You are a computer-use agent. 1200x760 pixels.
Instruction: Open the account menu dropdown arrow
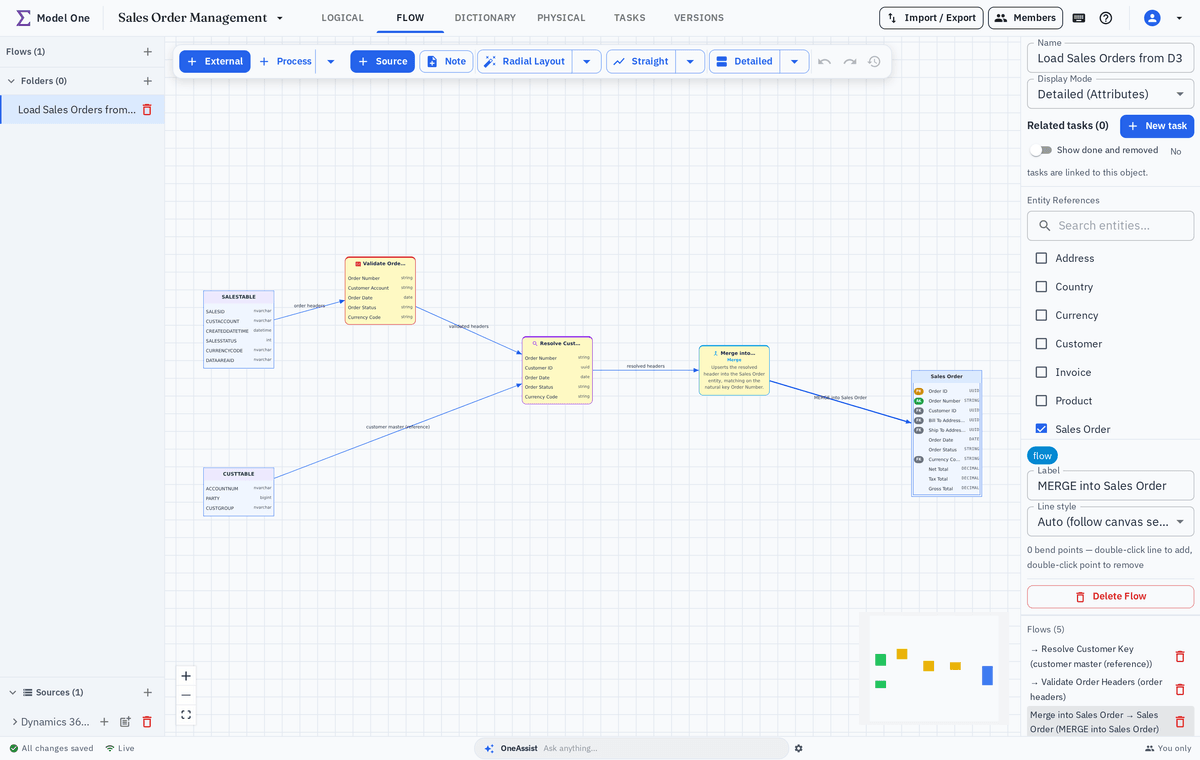[x=1178, y=18]
